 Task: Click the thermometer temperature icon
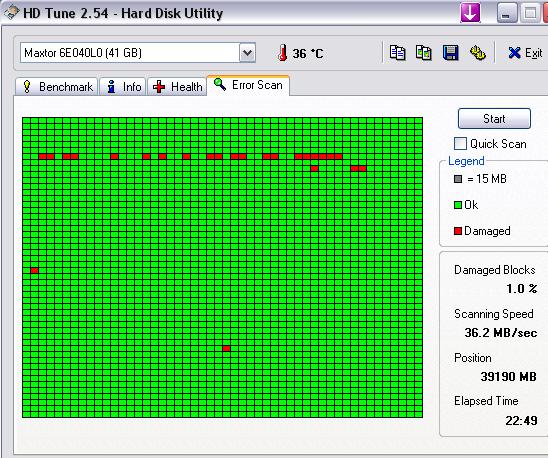point(282,53)
